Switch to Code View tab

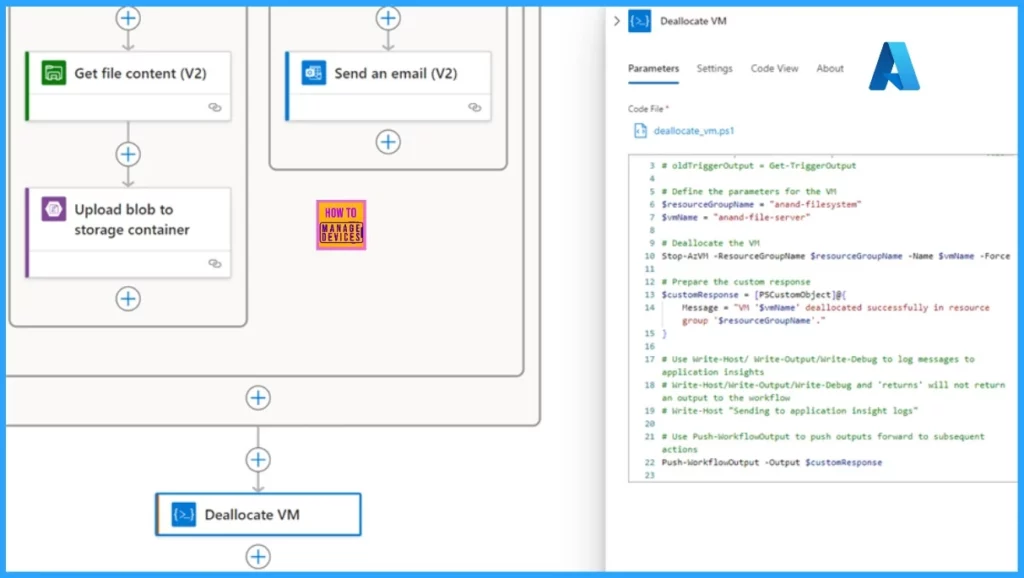pyautogui.click(x=774, y=69)
